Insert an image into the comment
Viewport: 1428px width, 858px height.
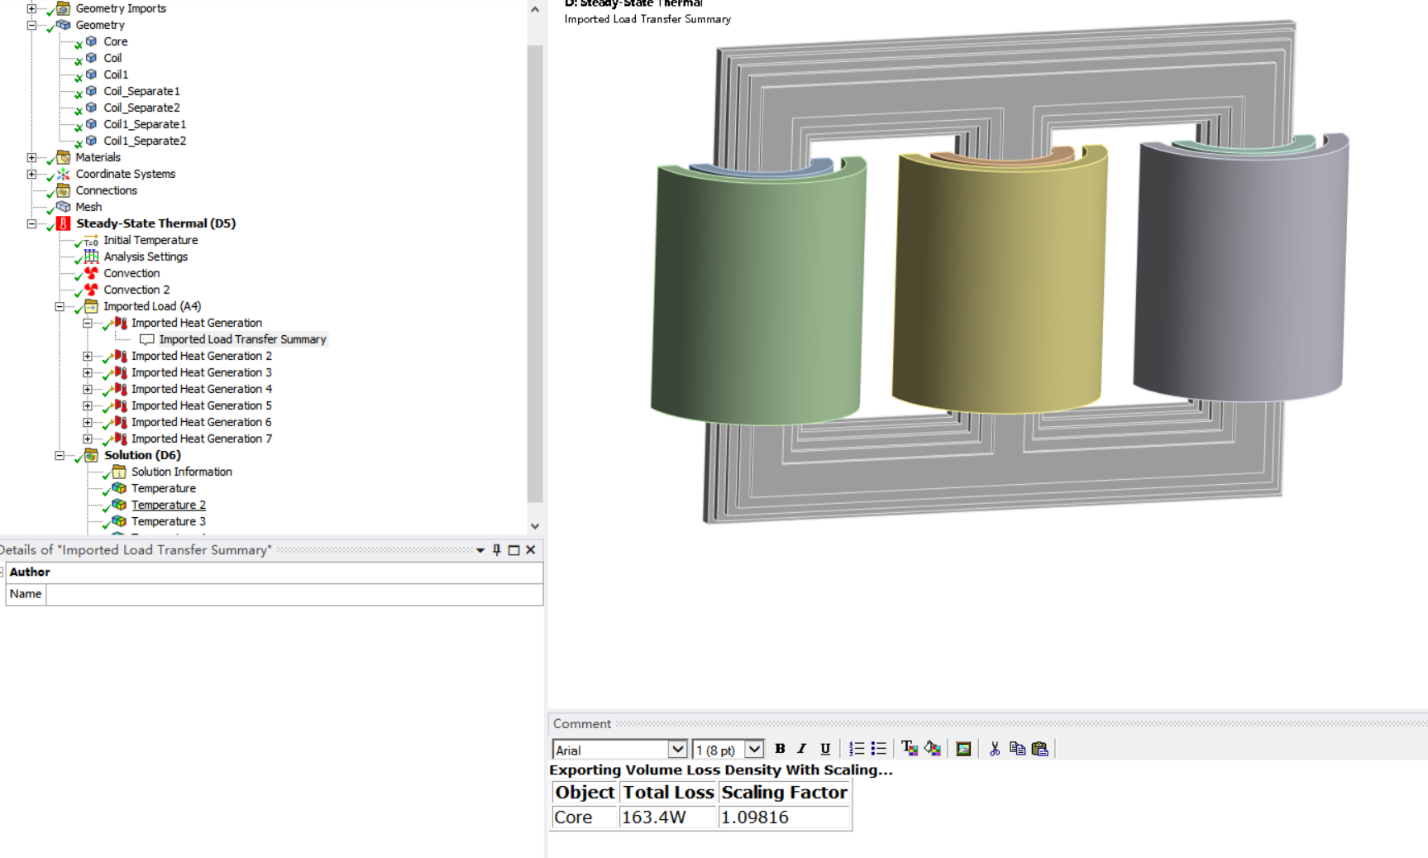coord(963,748)
